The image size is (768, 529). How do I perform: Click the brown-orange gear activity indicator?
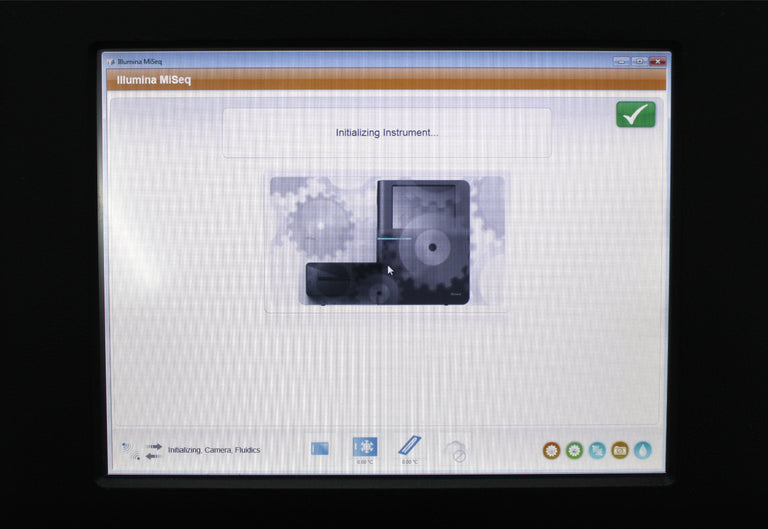(552, 450)
